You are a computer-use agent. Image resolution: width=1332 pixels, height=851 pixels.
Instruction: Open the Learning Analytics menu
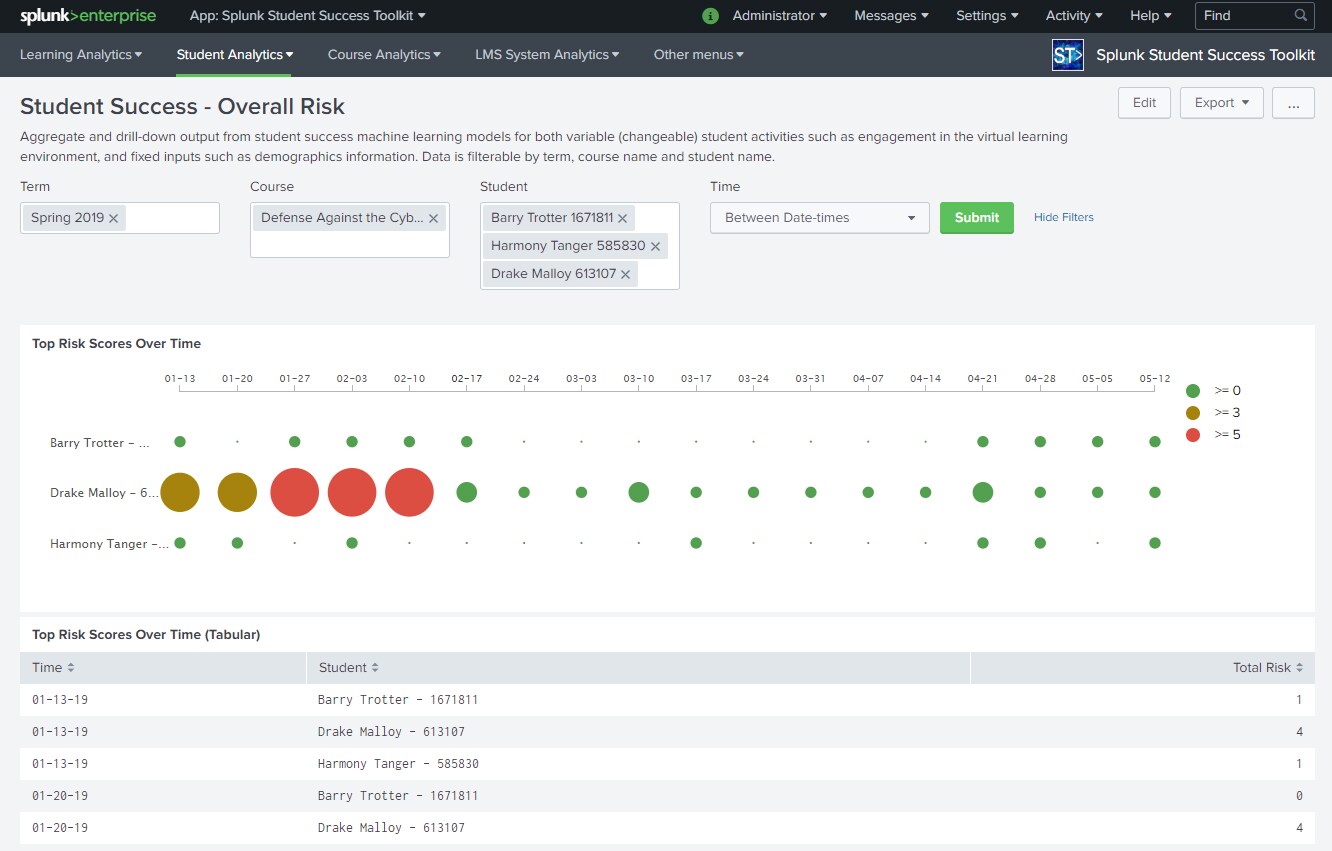[81, 55]
